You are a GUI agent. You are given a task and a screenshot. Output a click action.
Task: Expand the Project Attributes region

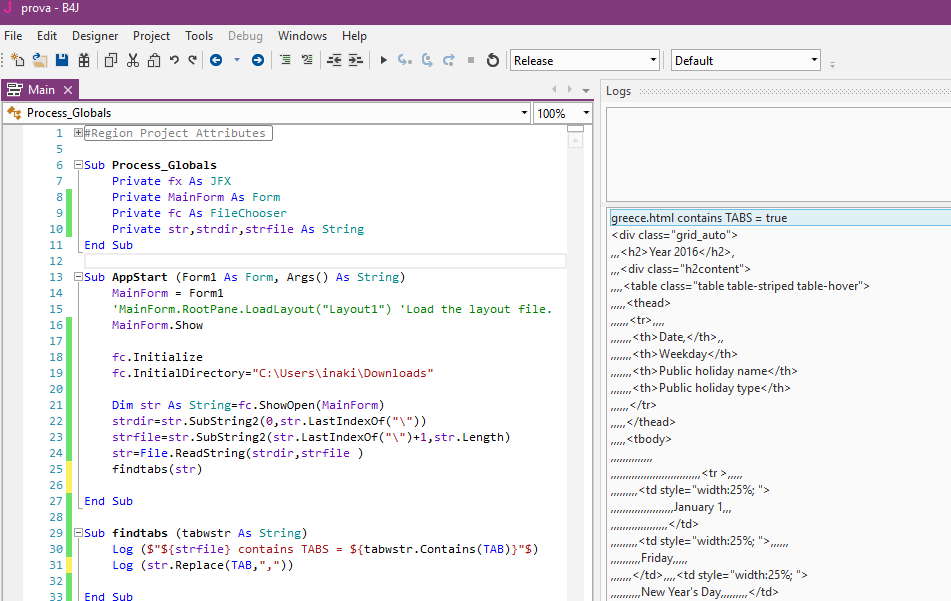(80, 130)
